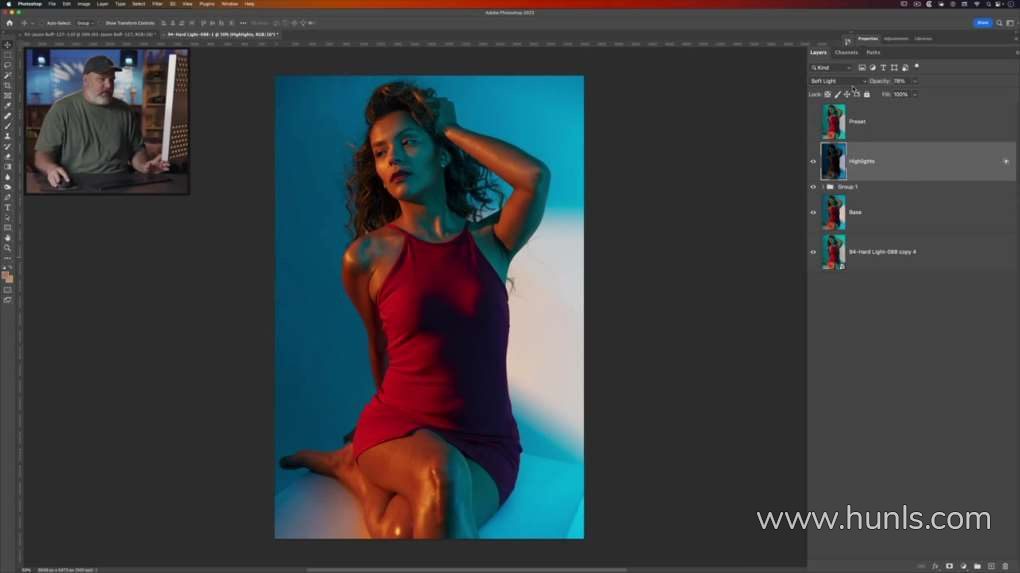The image size is (1020, 573).
Task: Select the Zoom tool
Action: (7, 248)
